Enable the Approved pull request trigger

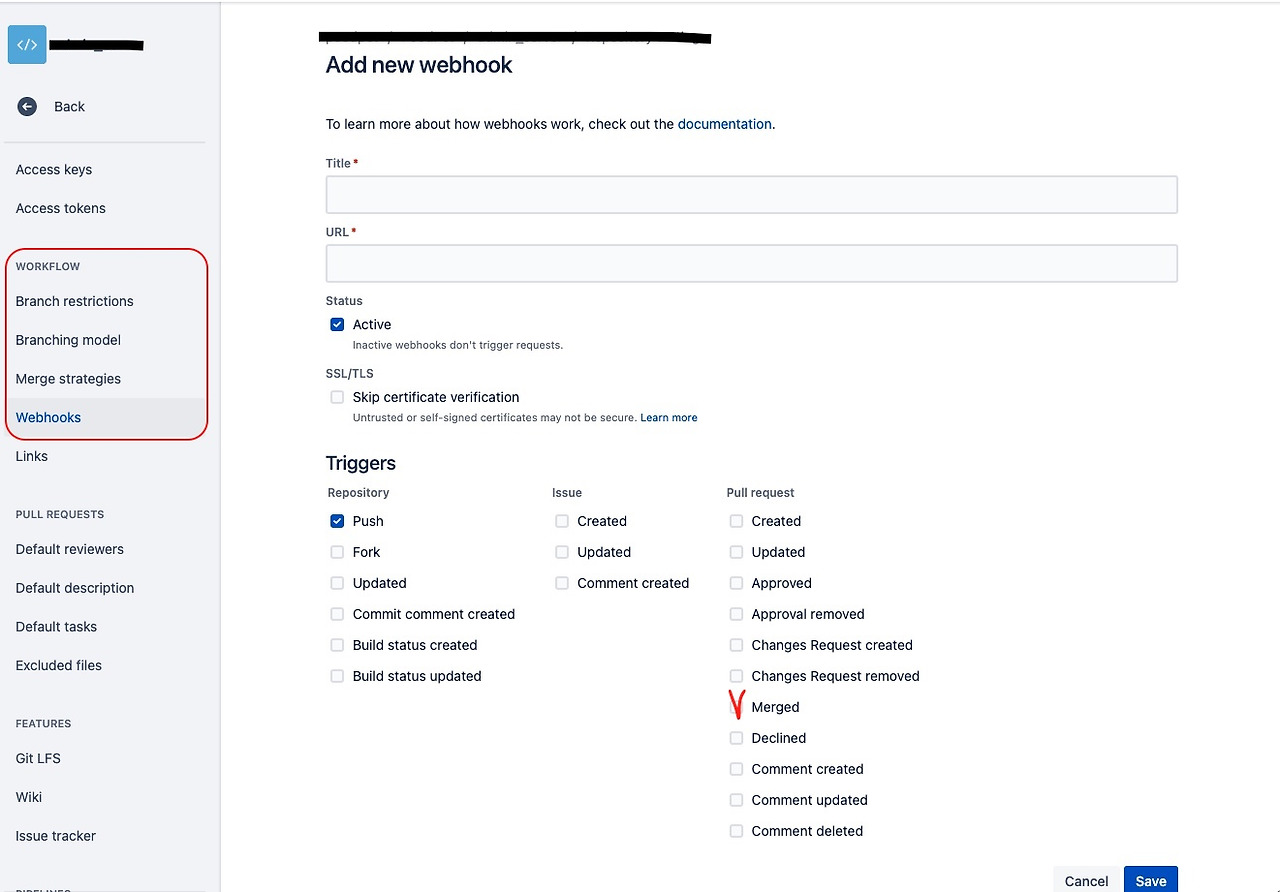(736, 583)
